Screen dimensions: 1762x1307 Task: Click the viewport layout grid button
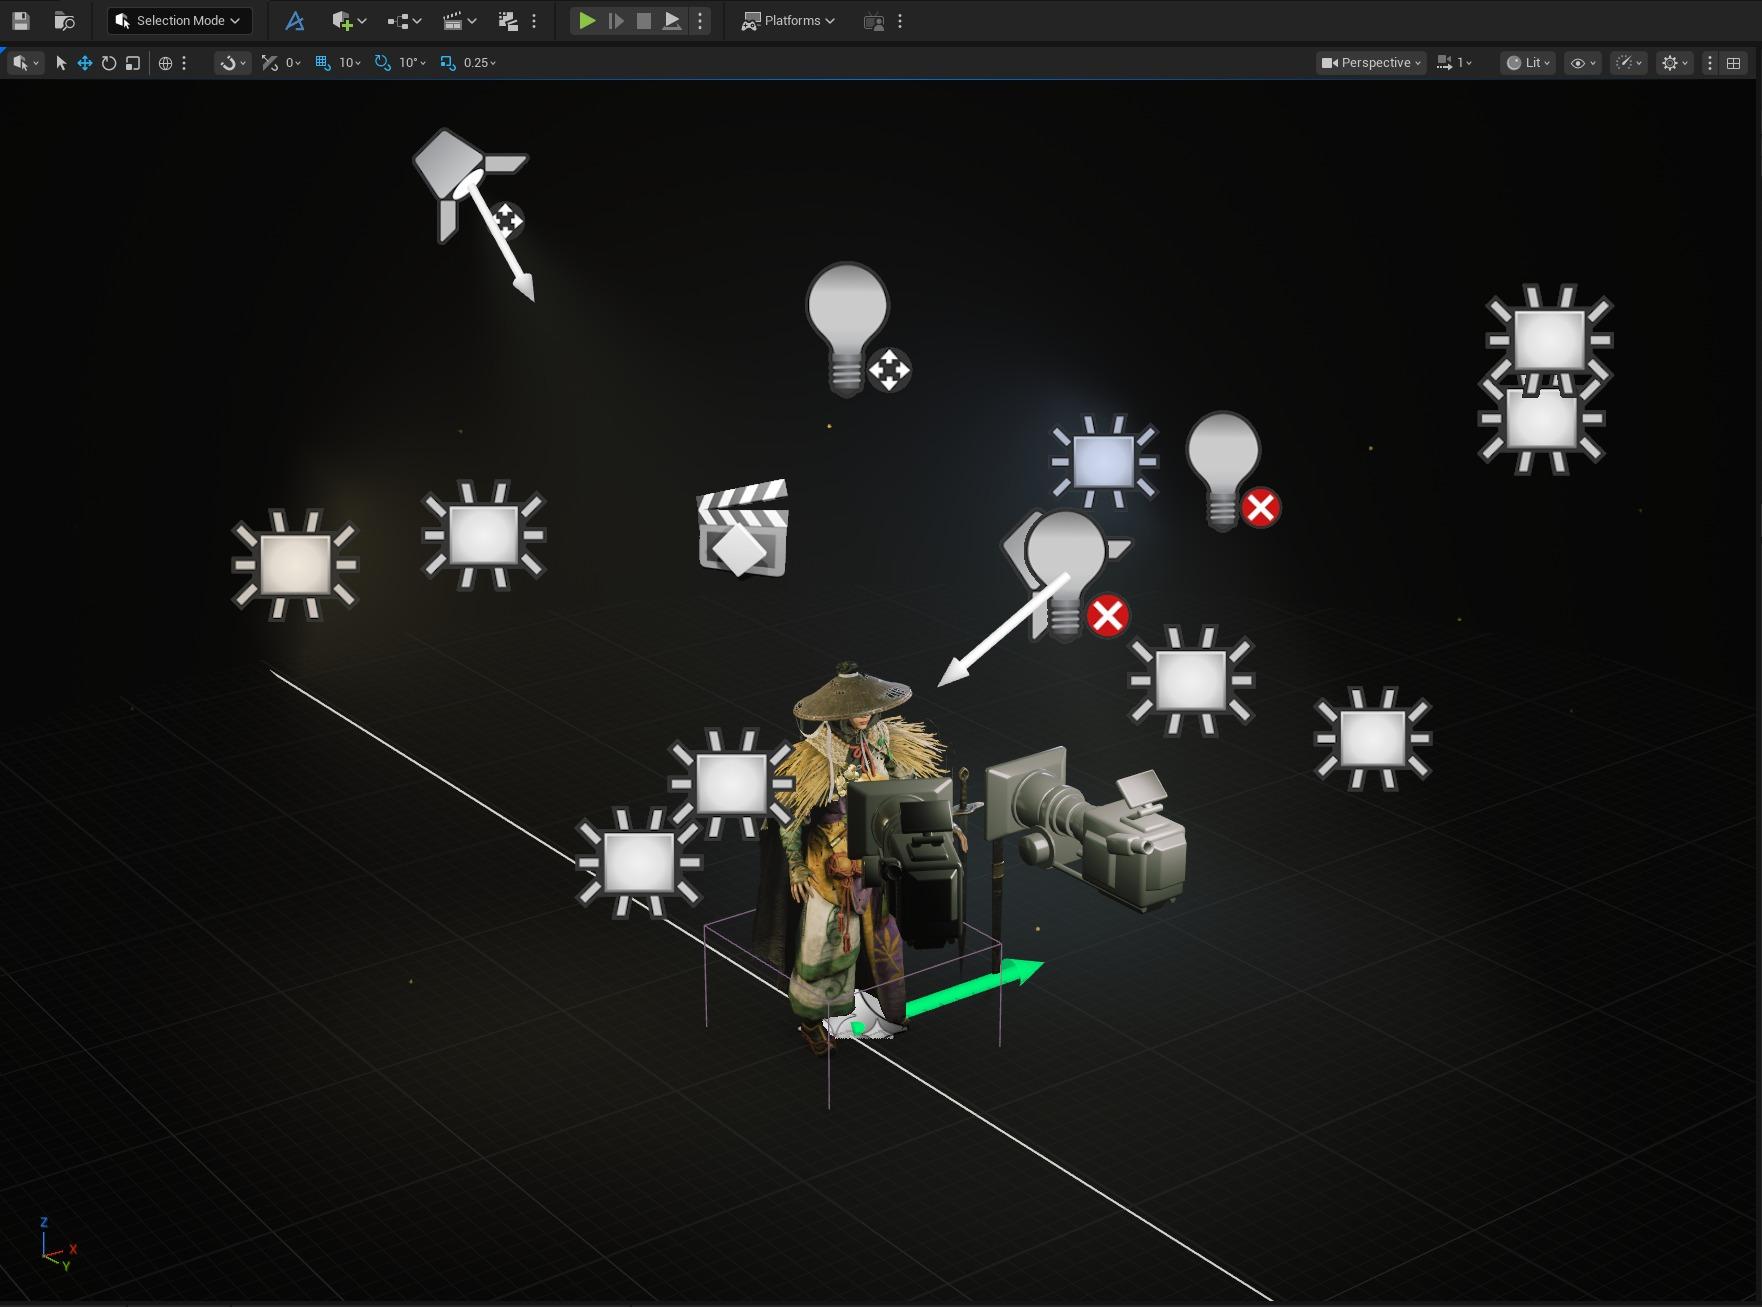[1734, 63]
